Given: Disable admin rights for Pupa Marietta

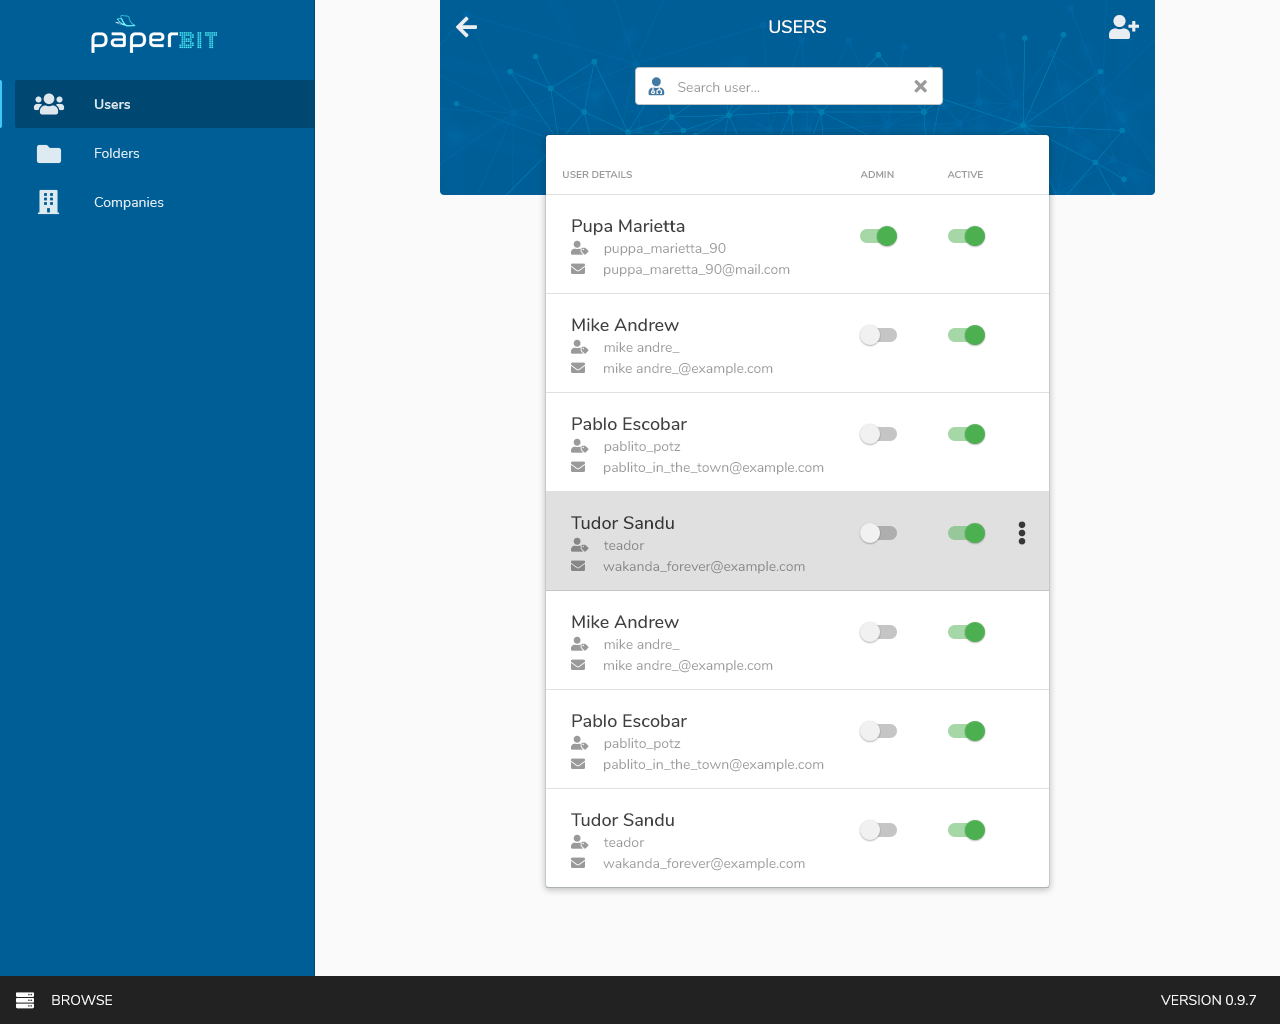Looking at the screenshot, I should pyautogui.click(x=878, y=236).
